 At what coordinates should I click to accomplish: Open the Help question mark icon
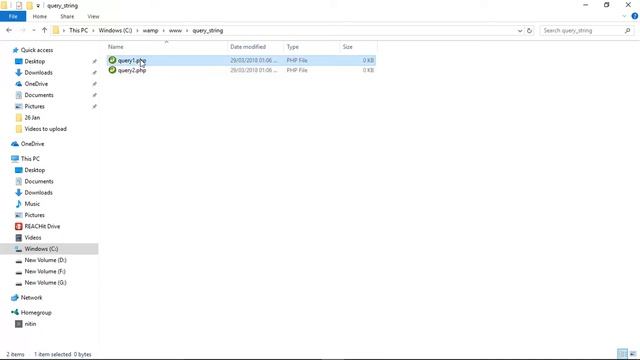pos(635,16)
